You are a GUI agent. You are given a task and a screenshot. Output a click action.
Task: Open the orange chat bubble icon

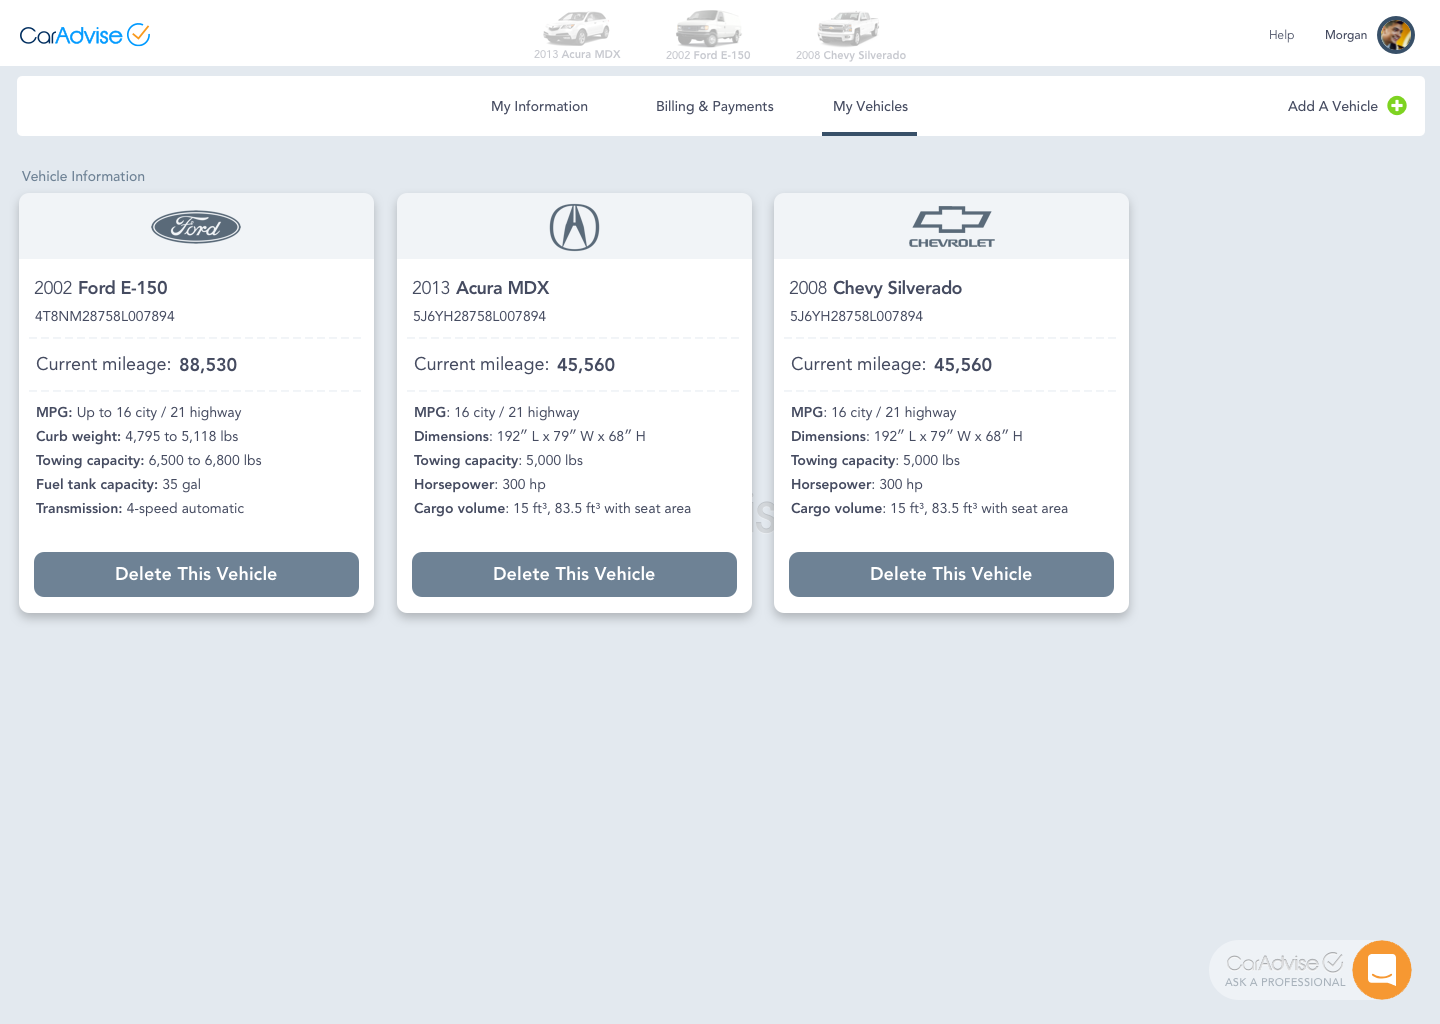(x=1382, y=970)
